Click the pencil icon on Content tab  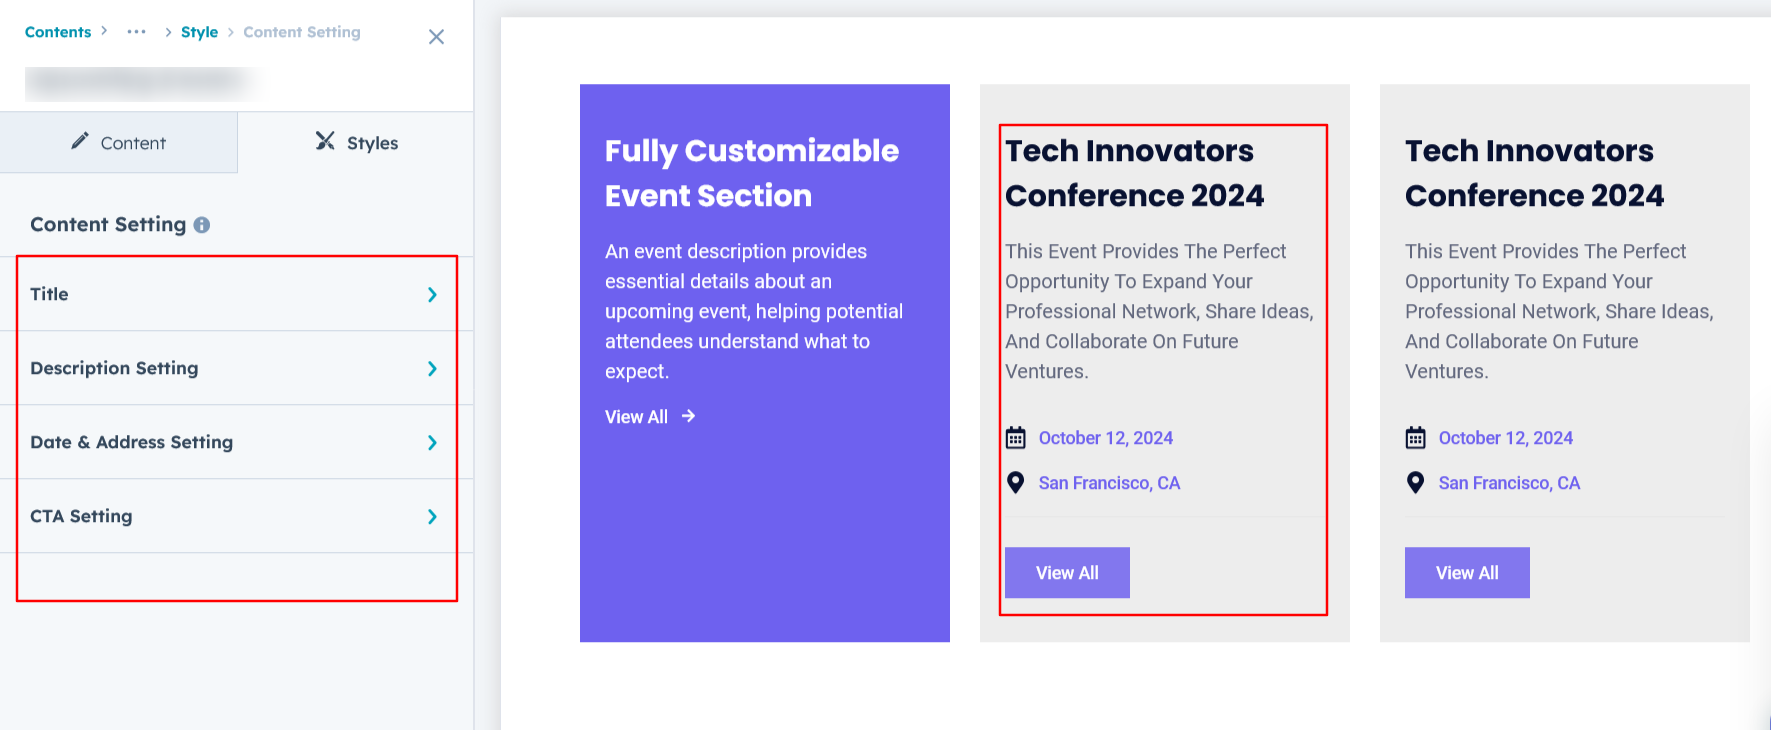80,141
